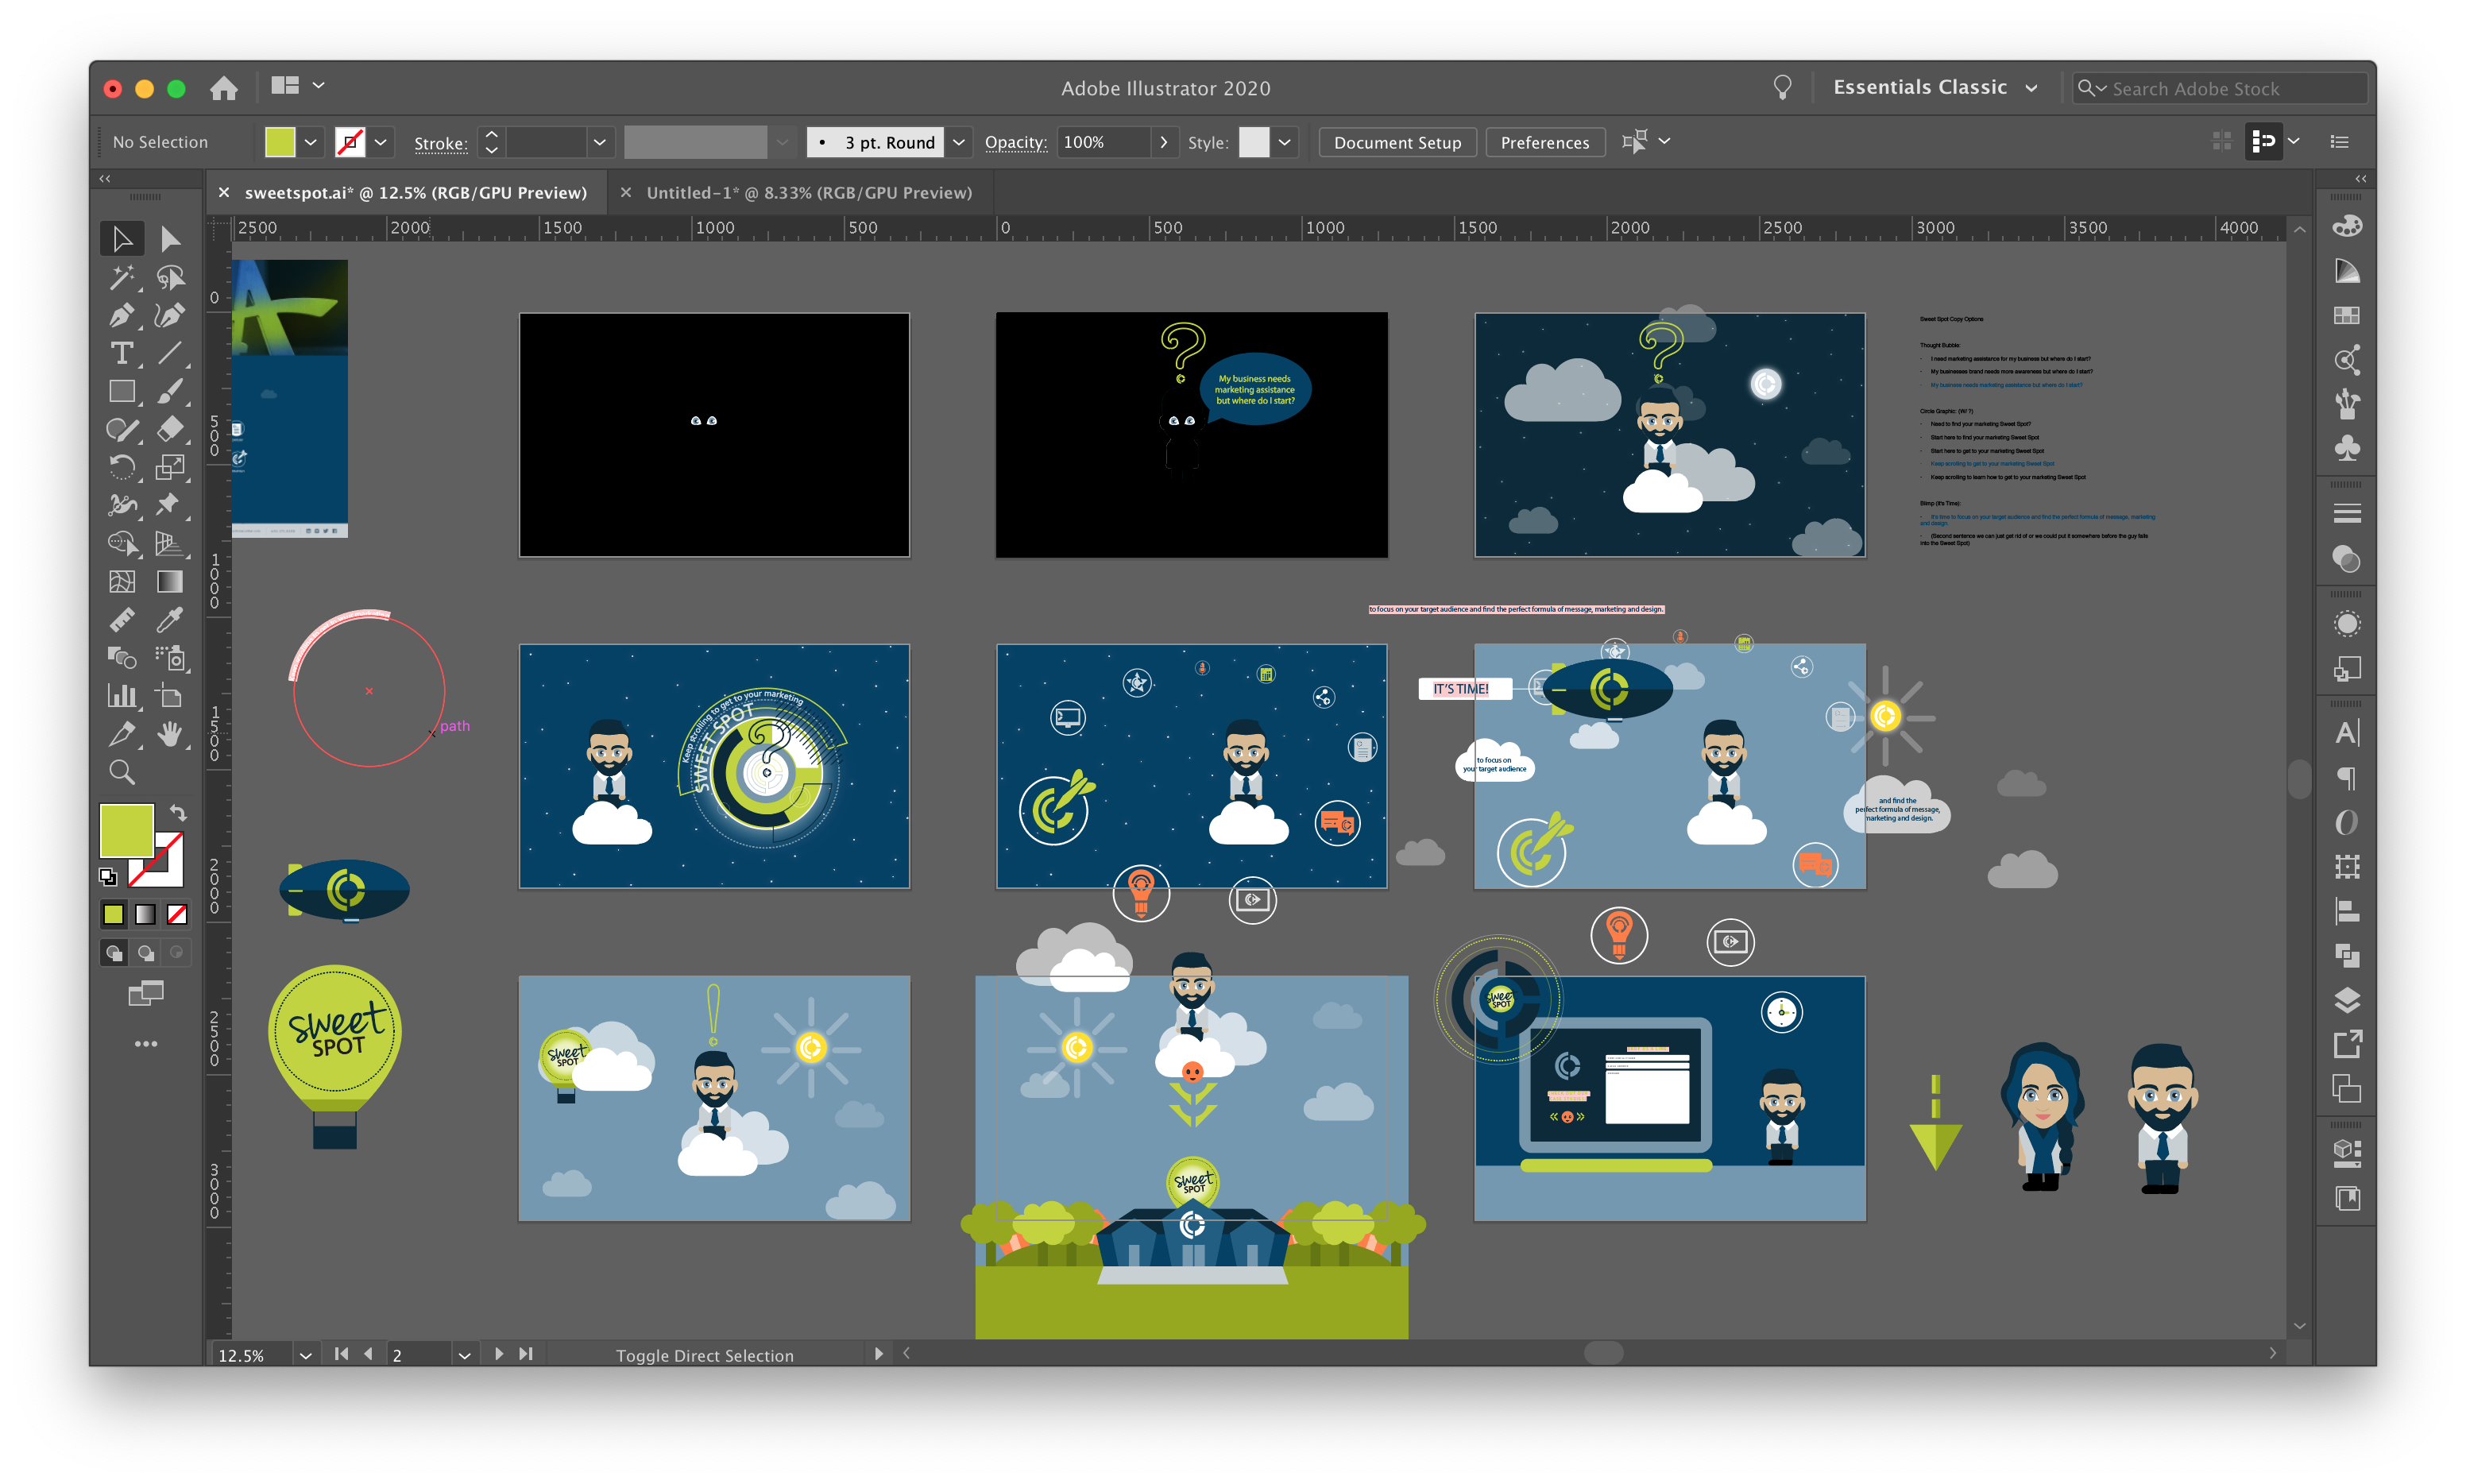
Task: Enable Draw Behind mode
Action: click(x=146, y=953)
